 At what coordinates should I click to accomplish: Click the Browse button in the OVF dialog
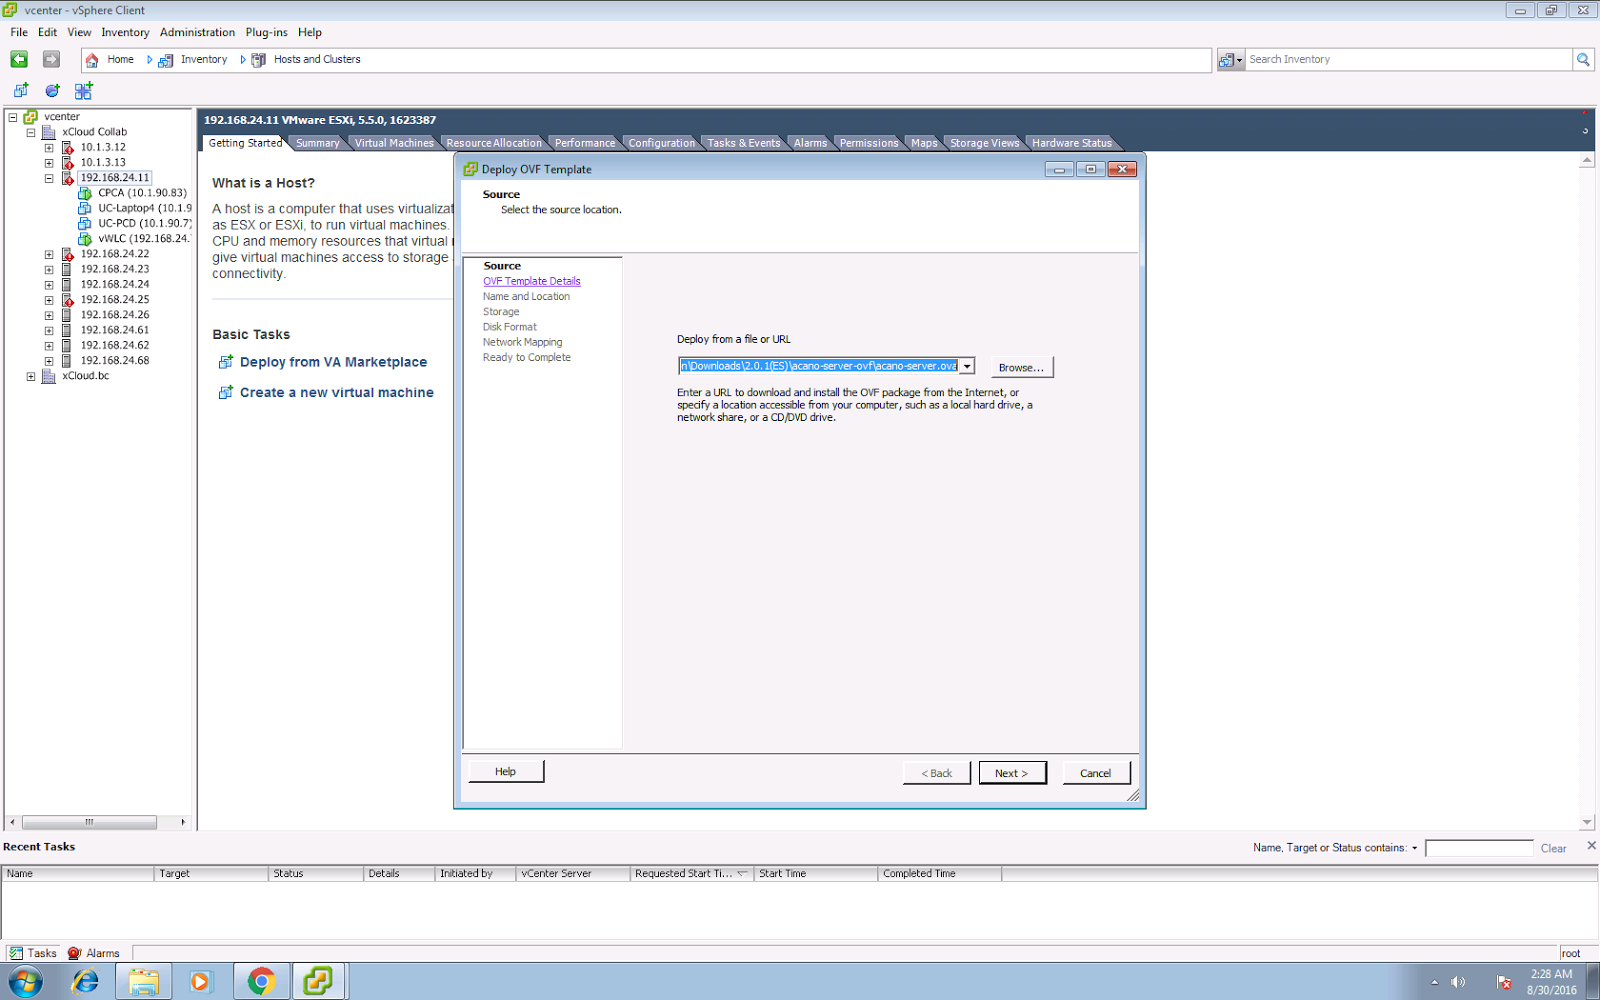coord(1020,366)
